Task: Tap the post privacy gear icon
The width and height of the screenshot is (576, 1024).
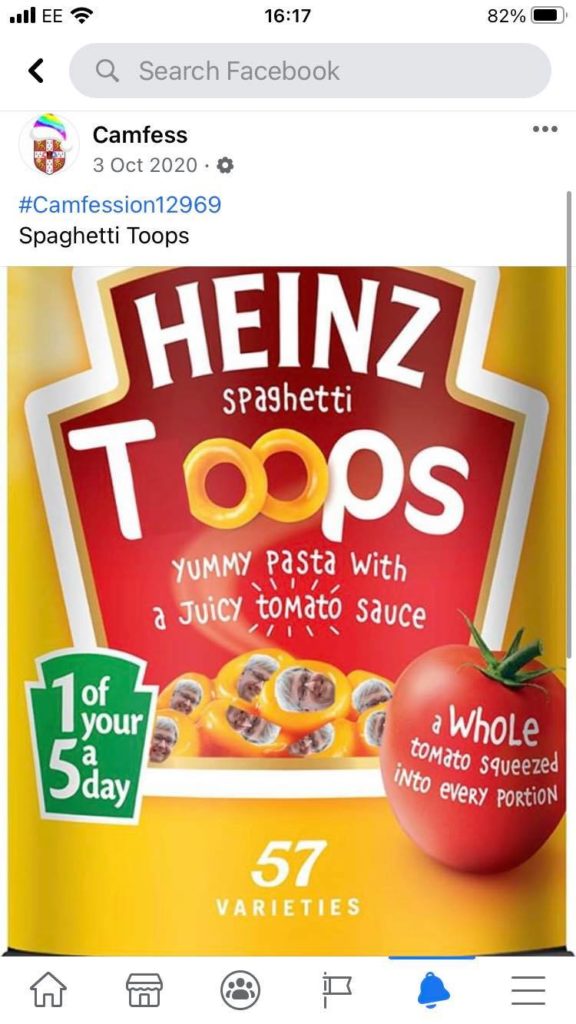Action: click(225, 166)
